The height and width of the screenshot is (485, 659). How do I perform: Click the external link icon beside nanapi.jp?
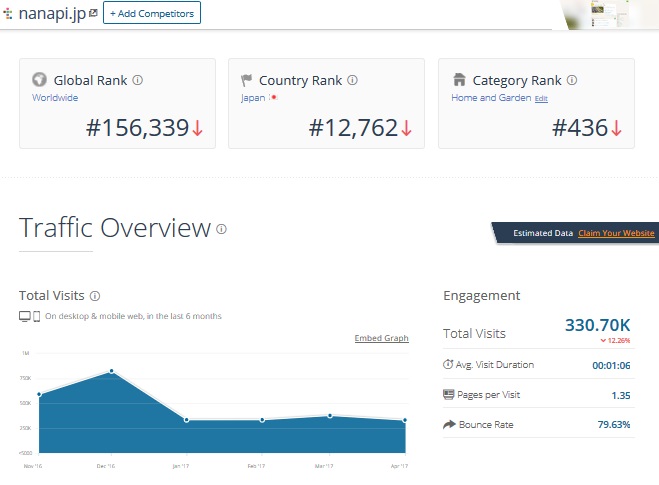coord(93,13)
